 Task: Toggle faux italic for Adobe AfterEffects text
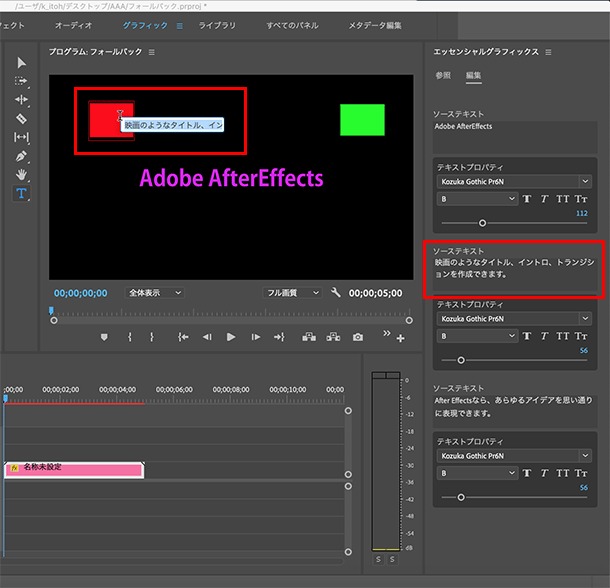[x=544, y=199]
